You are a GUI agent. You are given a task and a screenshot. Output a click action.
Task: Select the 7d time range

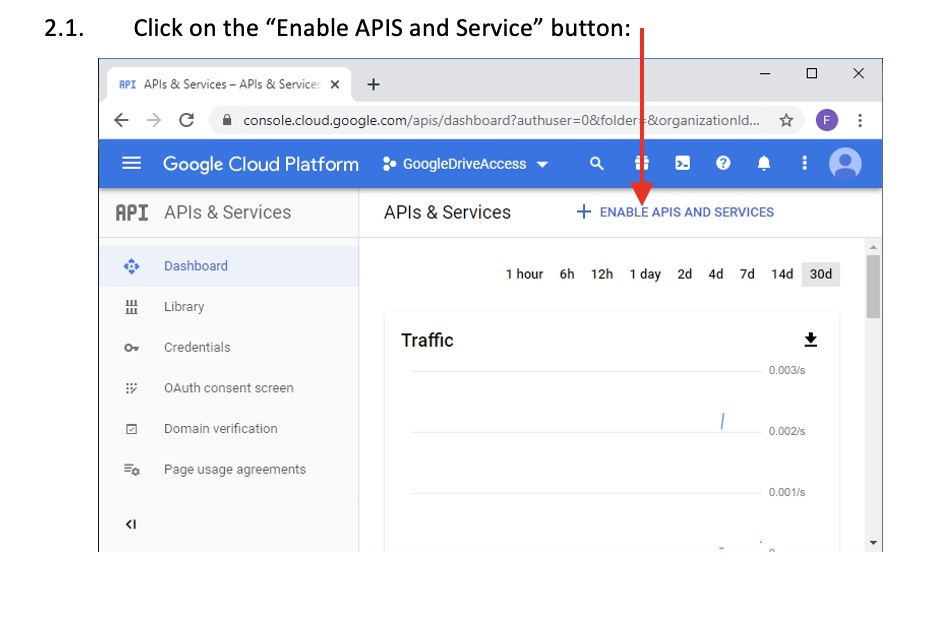pyautogui.click(x=747, y=274)
